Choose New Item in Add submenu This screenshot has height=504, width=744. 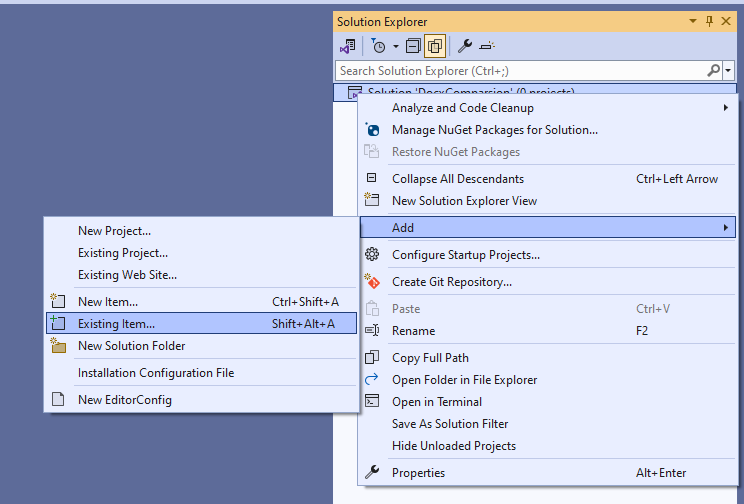click(x=202, y=302)
